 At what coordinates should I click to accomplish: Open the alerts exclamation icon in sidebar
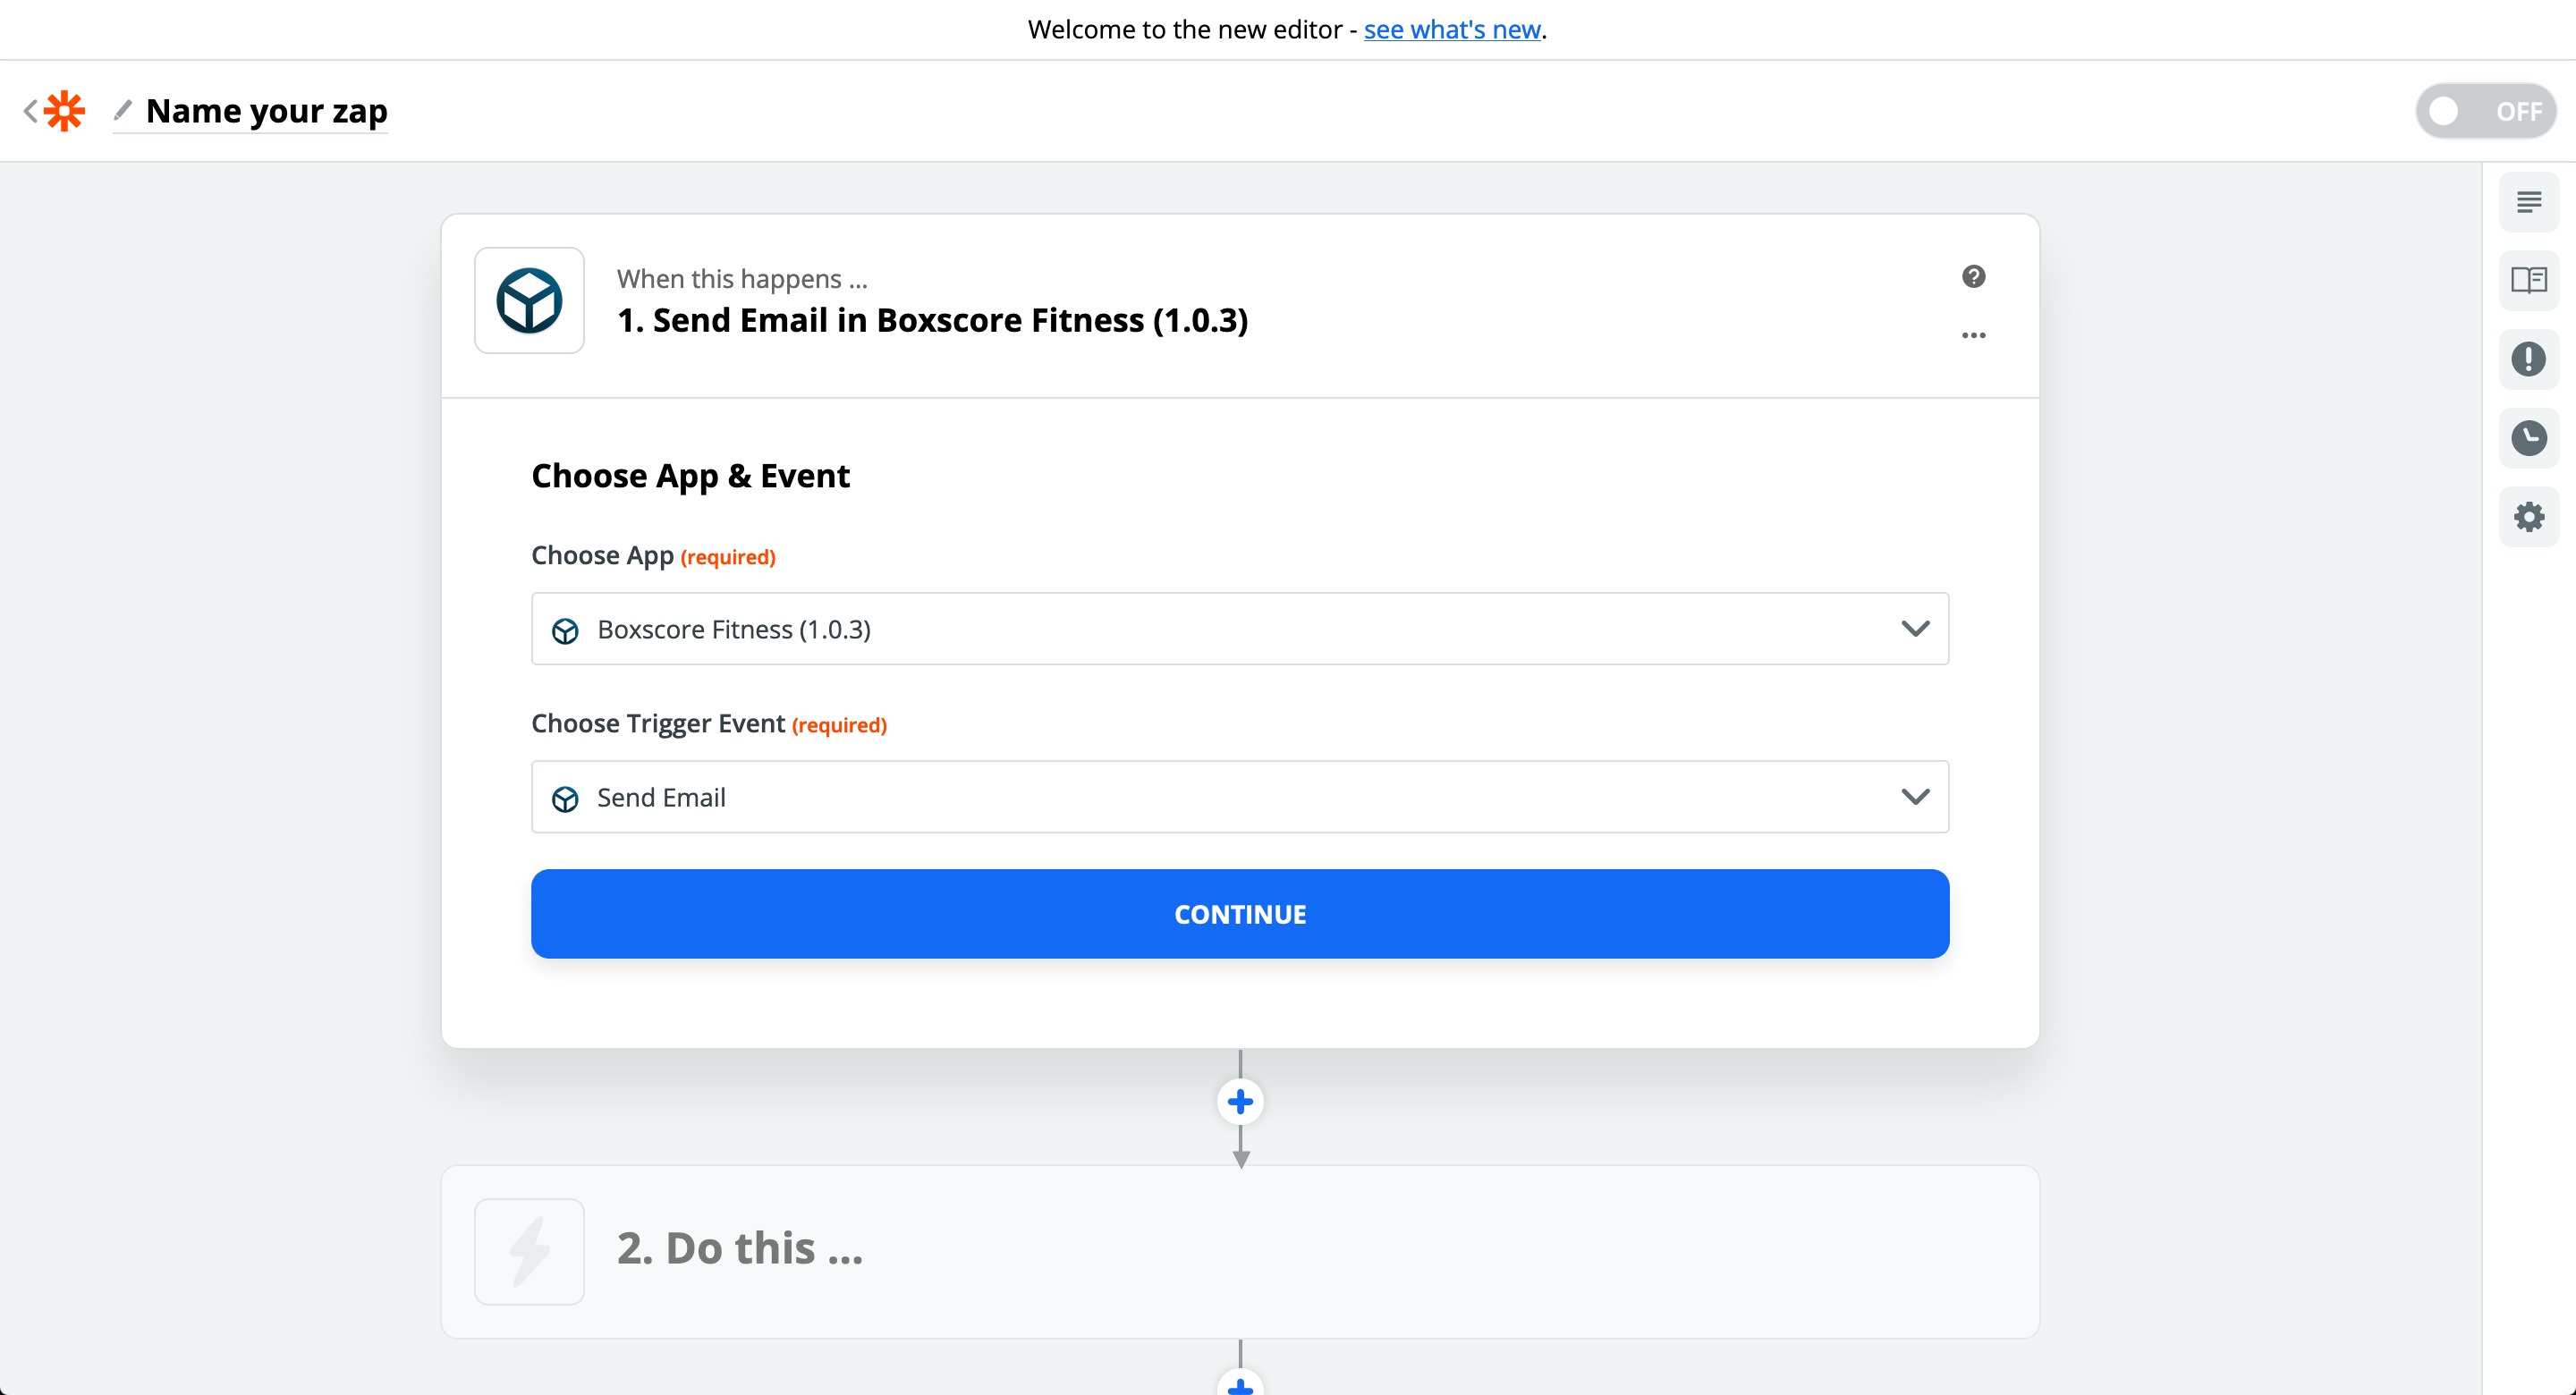point(2529,359)
